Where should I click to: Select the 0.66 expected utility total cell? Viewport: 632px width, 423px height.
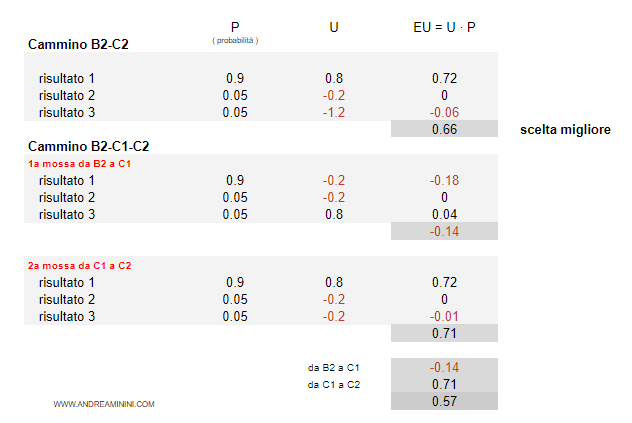click(444, 130)
